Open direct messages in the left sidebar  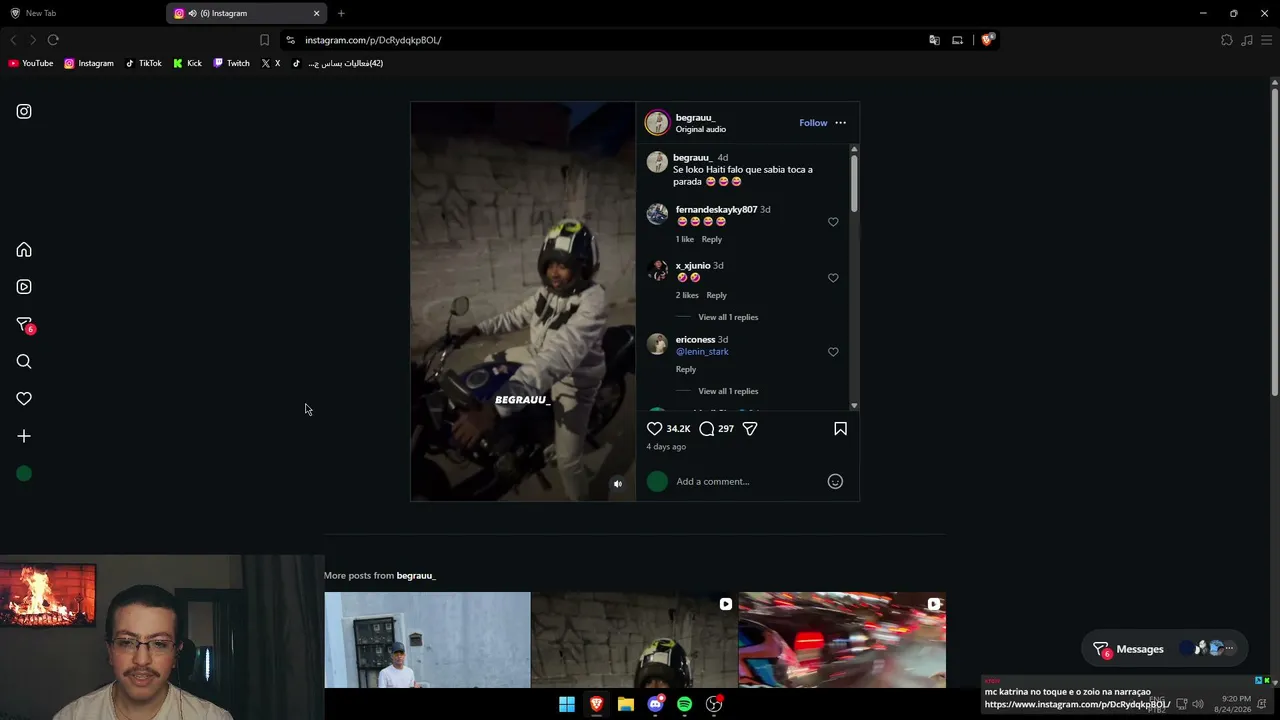click(24, 324)
